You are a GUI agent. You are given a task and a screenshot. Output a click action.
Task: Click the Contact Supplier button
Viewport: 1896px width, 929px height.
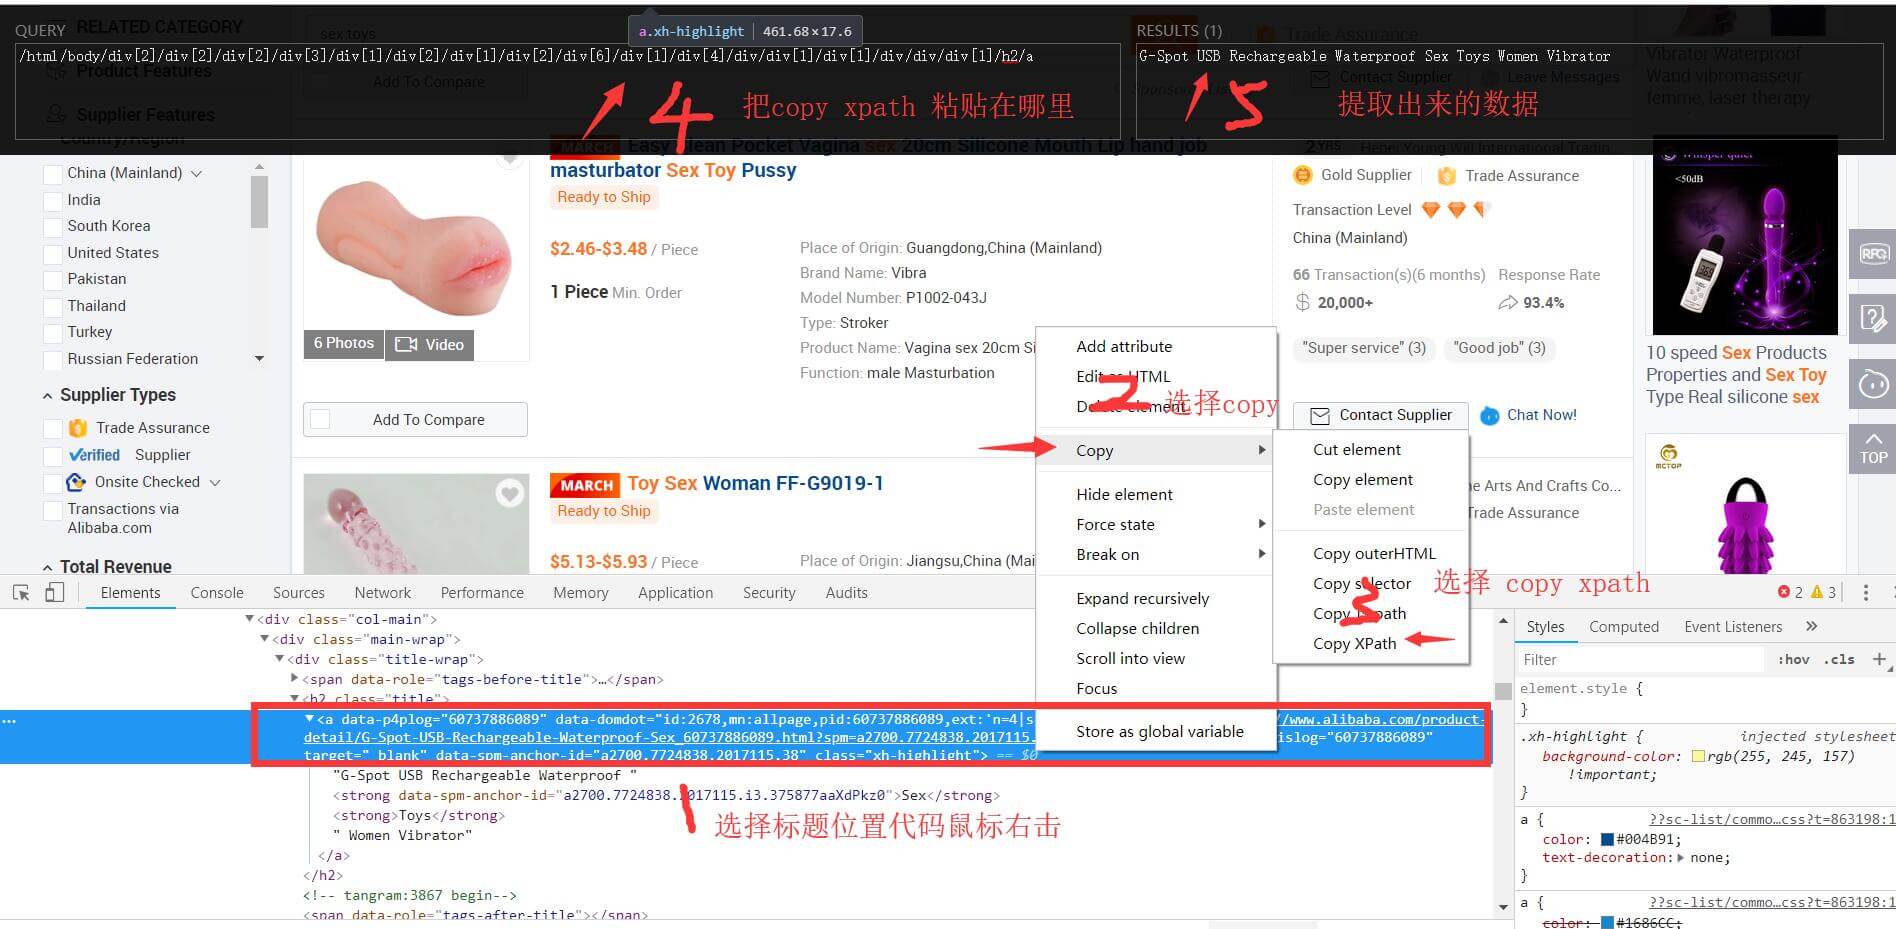click(1380, 415)
